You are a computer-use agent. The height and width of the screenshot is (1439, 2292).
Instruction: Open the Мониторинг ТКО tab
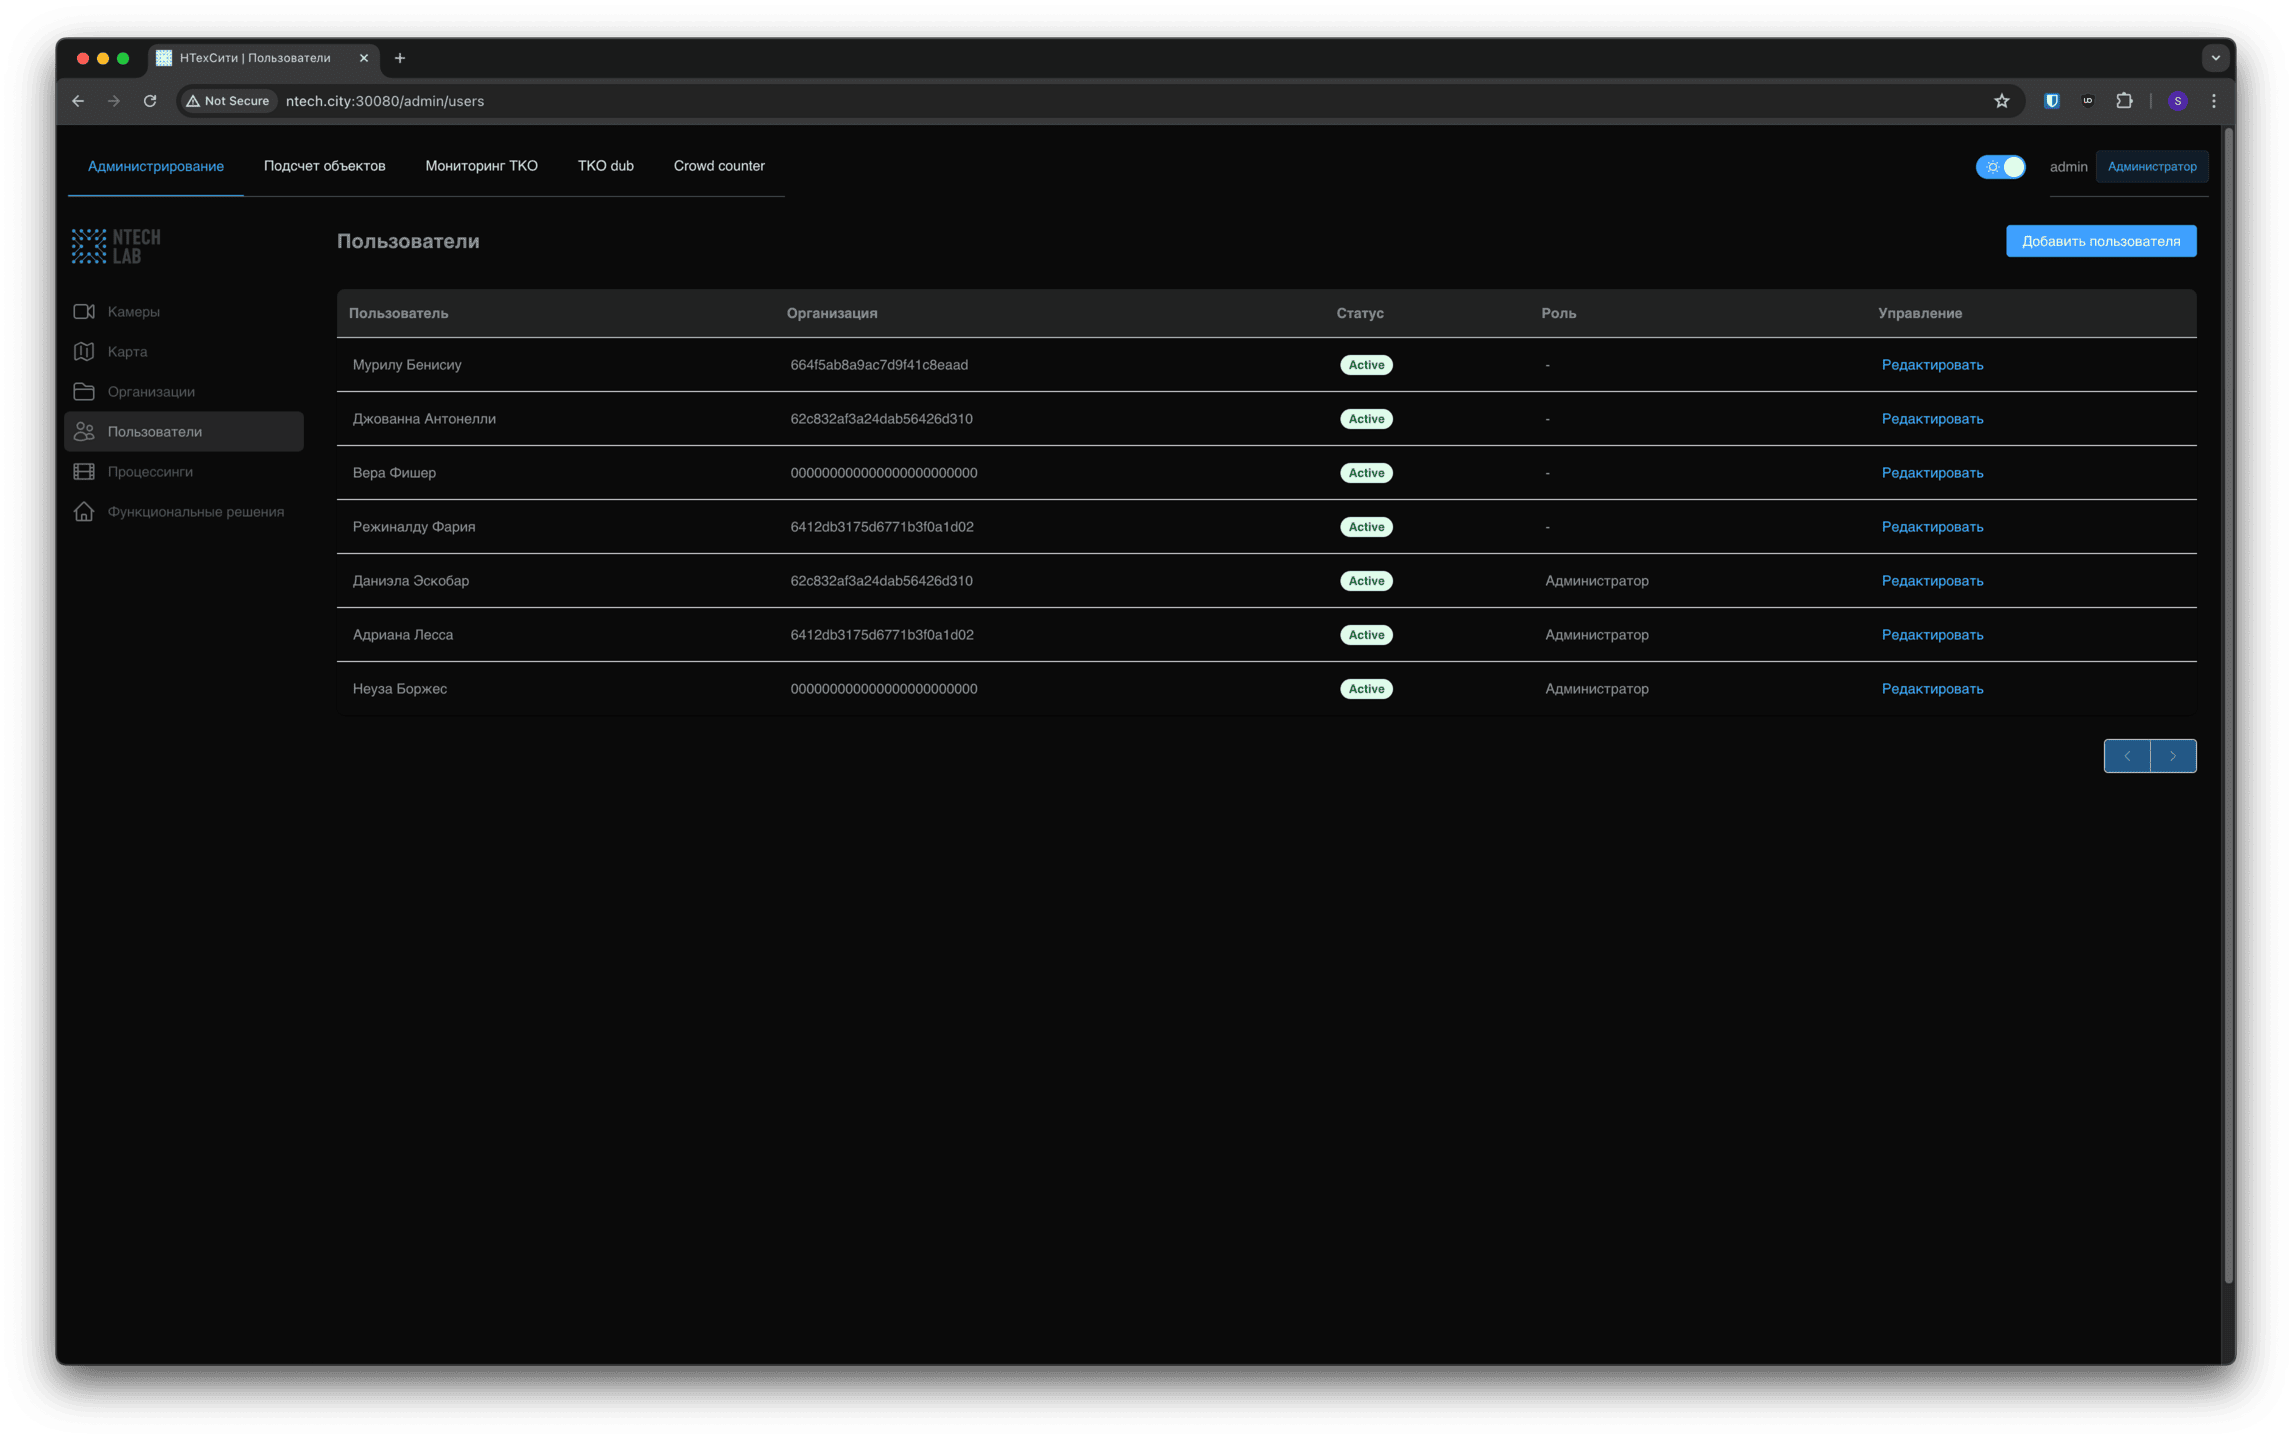point(481,166)
